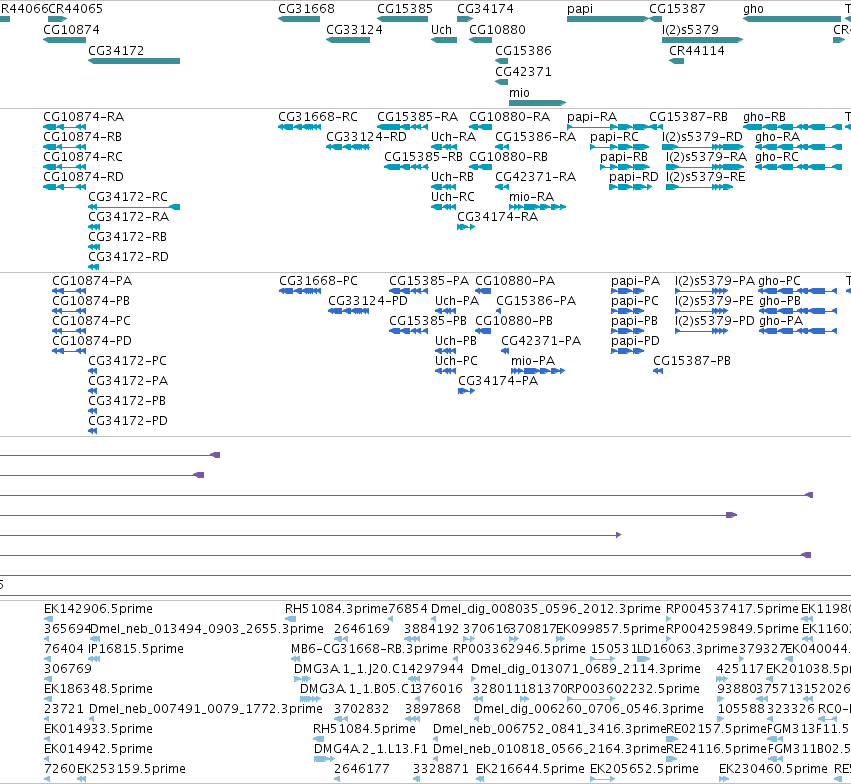Select the CG33124 gene label

tap(354, 30)
